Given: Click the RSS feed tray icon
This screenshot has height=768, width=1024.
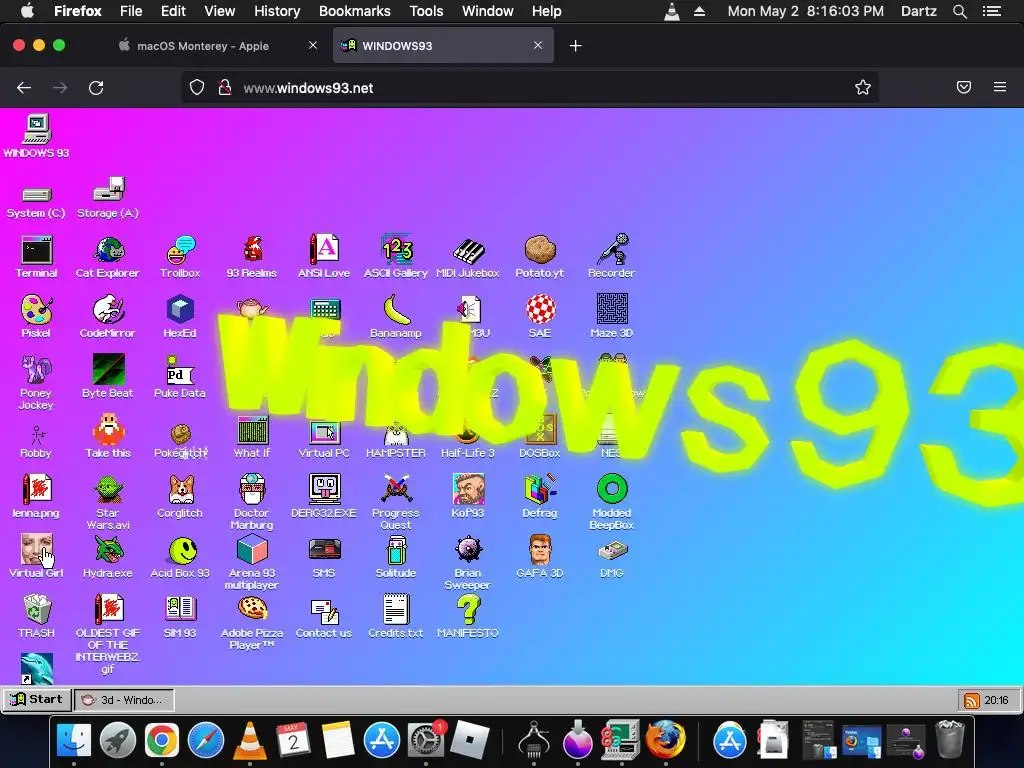Looking at the screenshot, I should pyautogui.click(x=972, y=701).
